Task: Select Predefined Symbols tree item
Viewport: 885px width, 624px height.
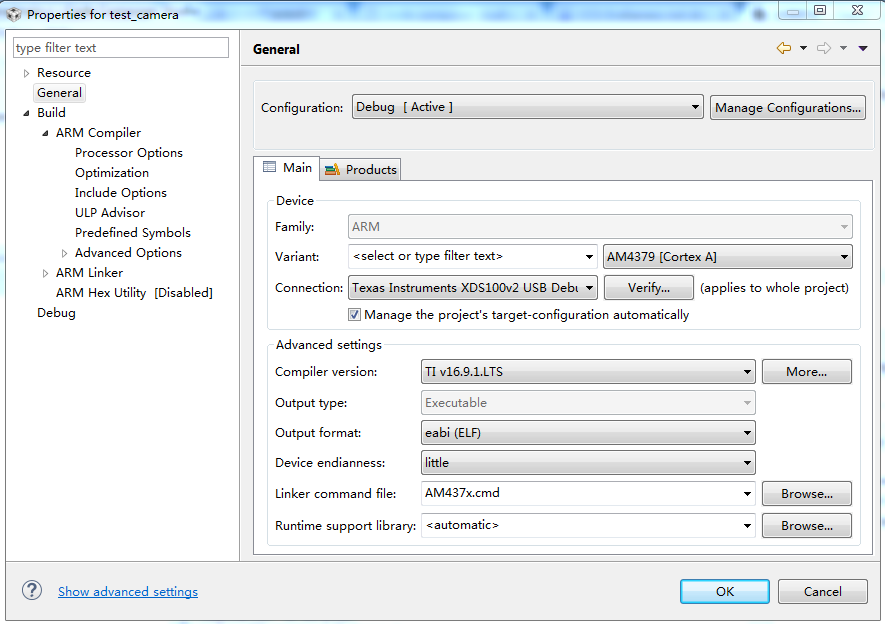Action: pyautogui.click(x=133, y=233)
